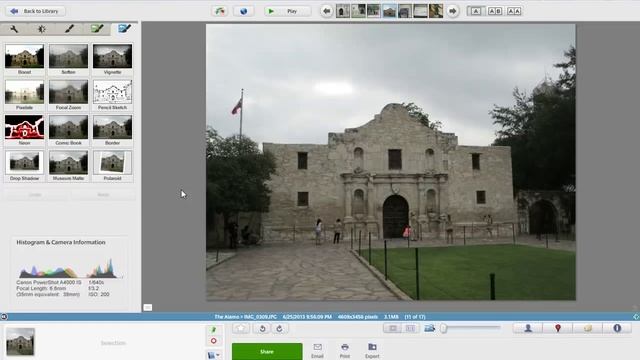Export the photo

point(372,351)
